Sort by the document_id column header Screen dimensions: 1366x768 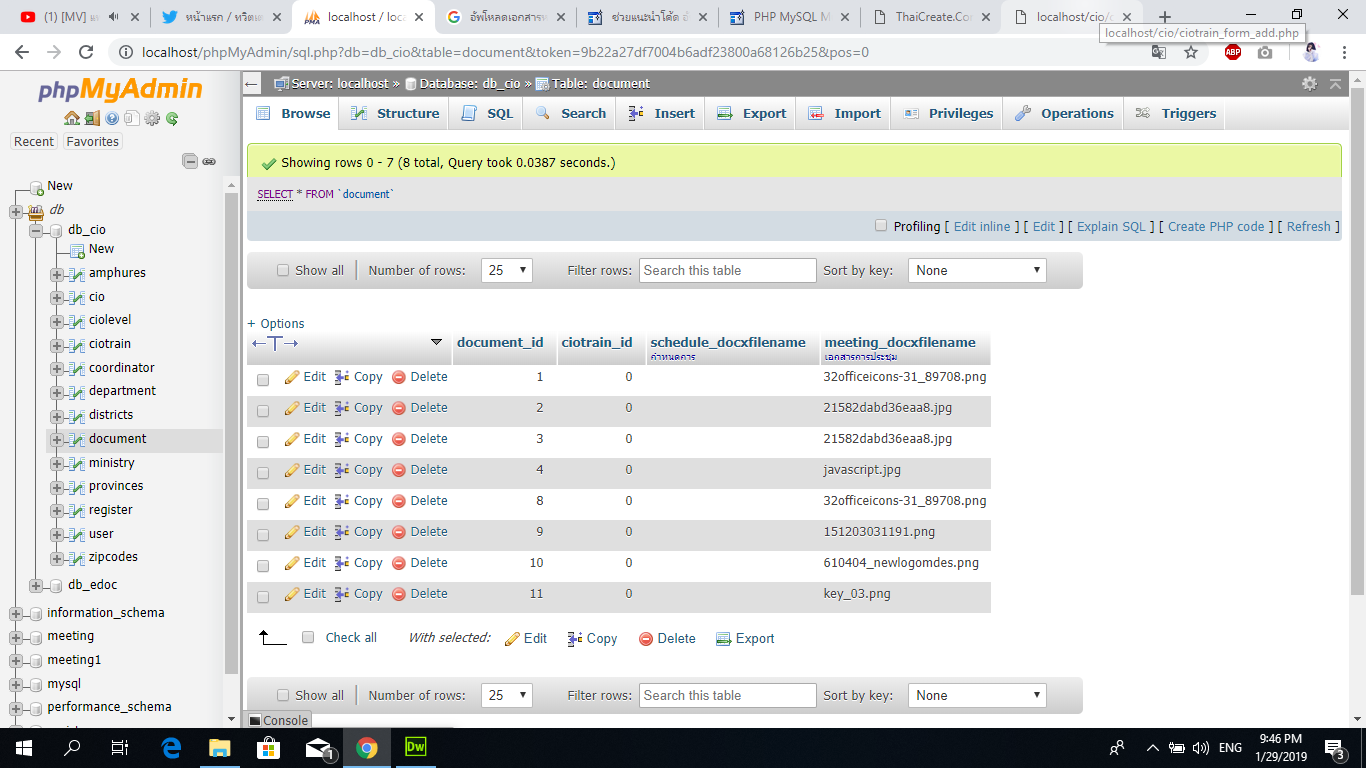[500, 342]
